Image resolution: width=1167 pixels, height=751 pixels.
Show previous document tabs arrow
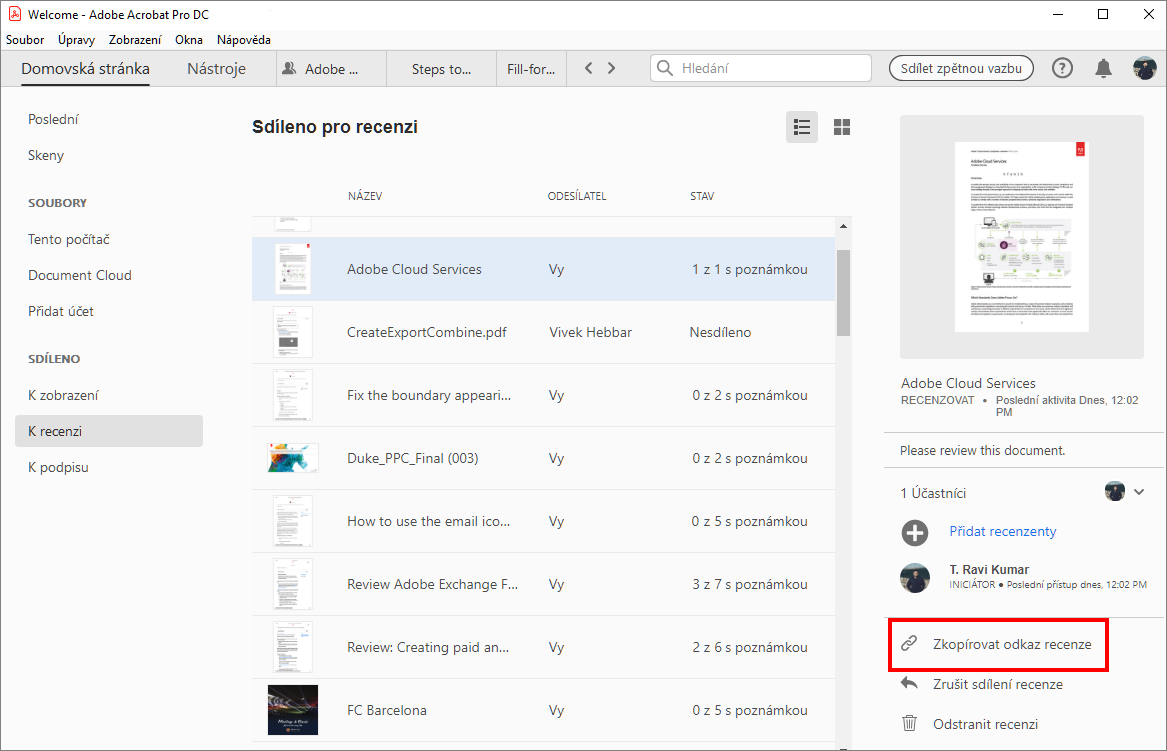click(589, 68)
